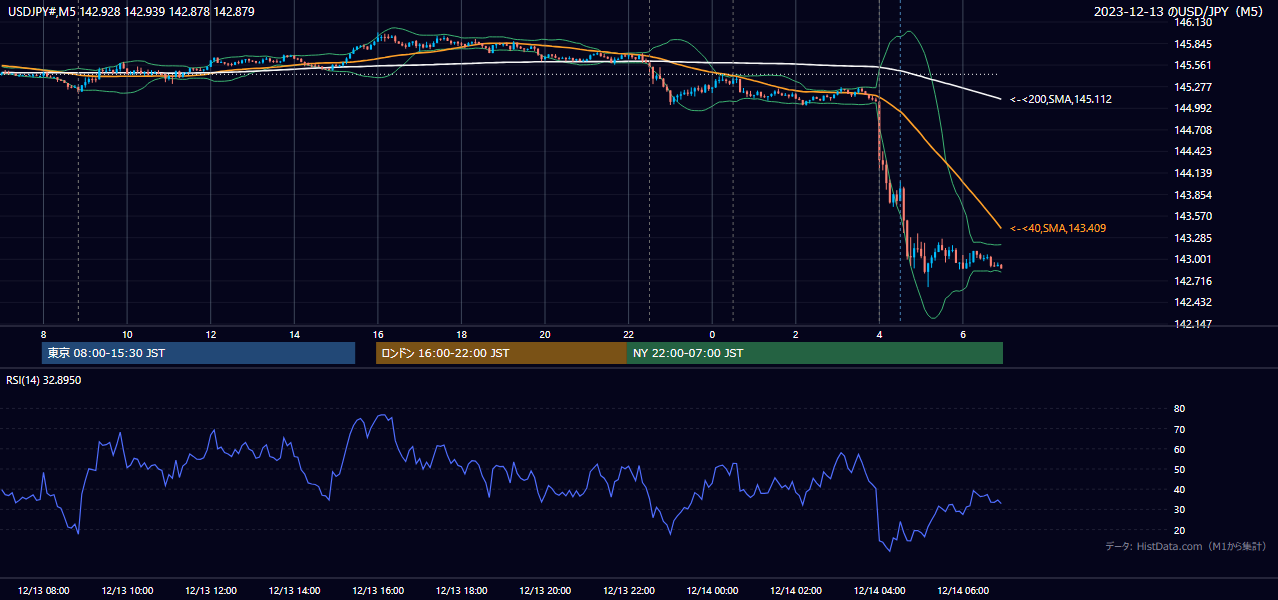Viewport: 1278px width, 600px height.
Task: Click price axis value 143.285
Action: [1194, 238]
